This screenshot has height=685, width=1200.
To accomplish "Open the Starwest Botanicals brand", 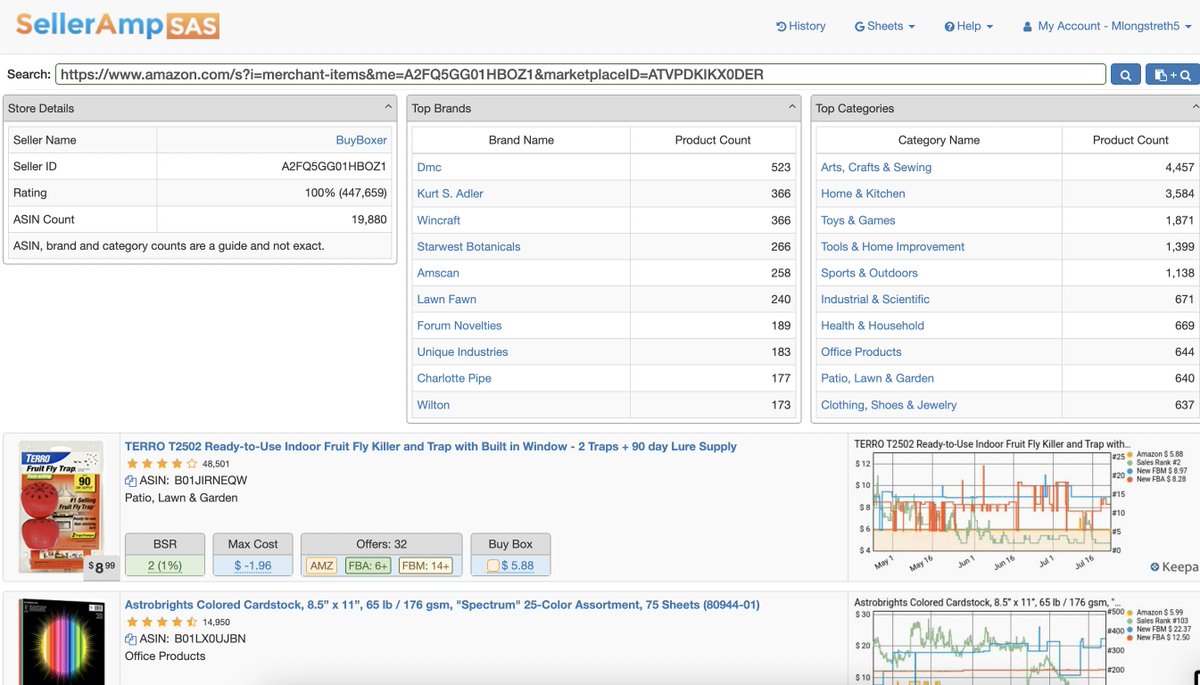I will [x=468, y=246].
